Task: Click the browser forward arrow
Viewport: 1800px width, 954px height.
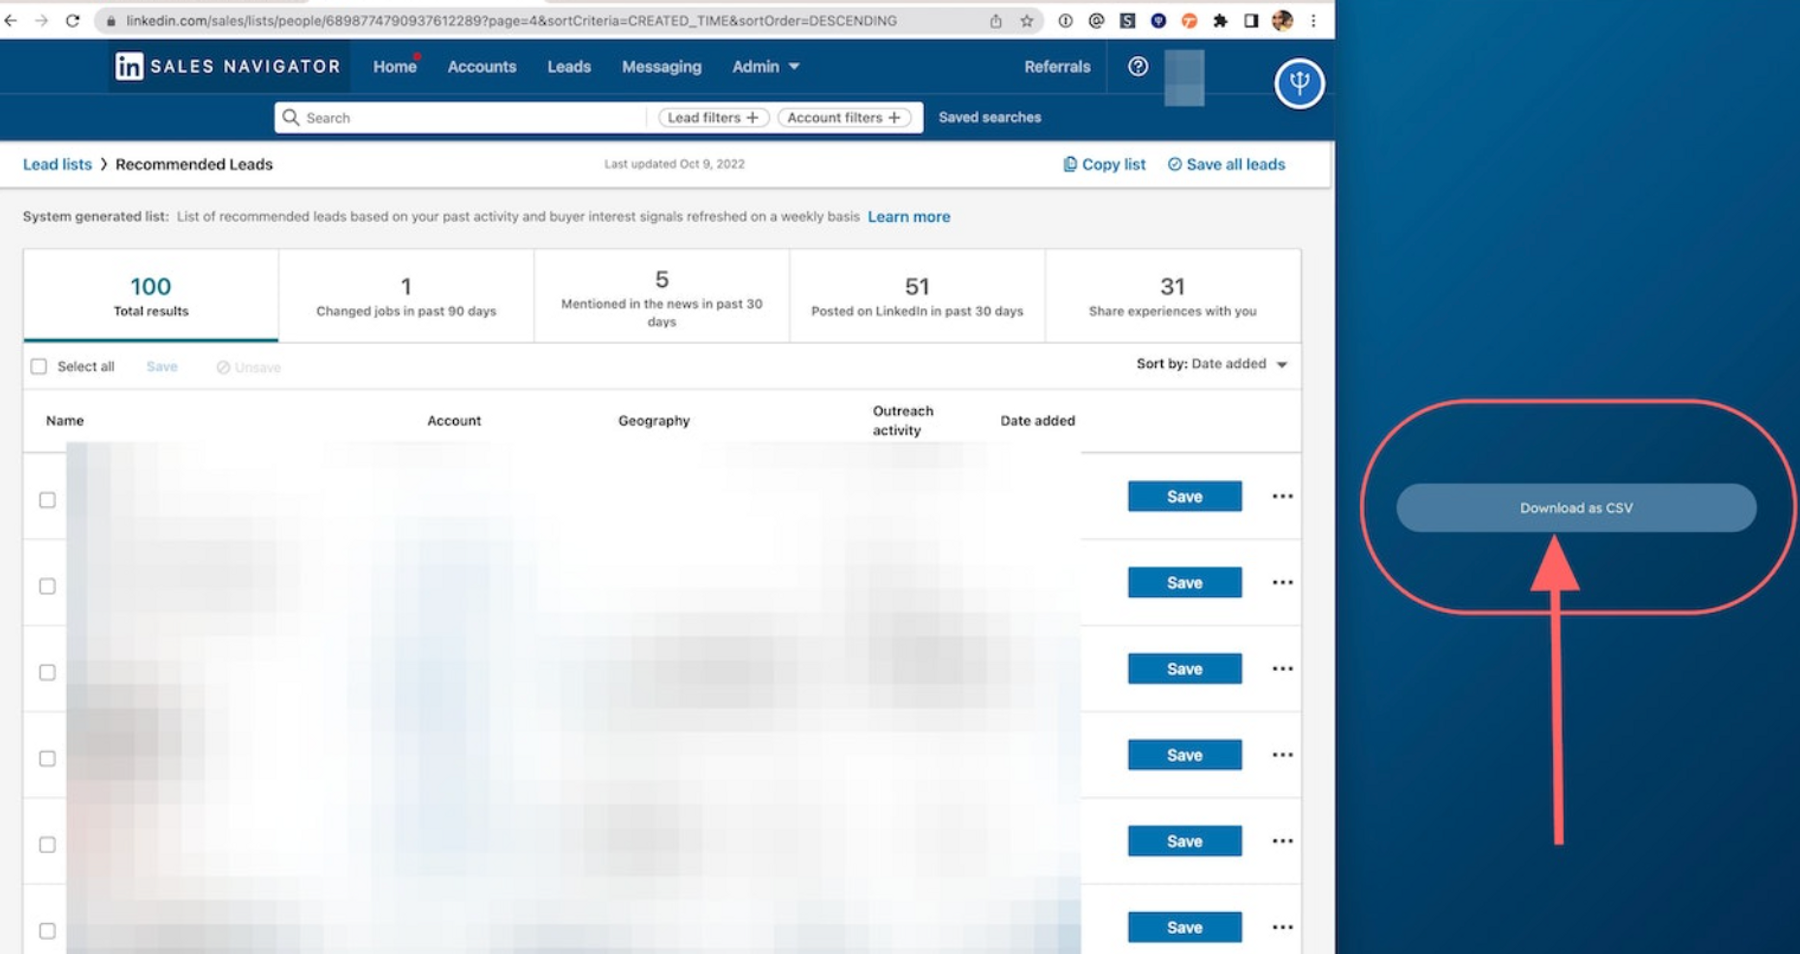Action: coord(41,20)
